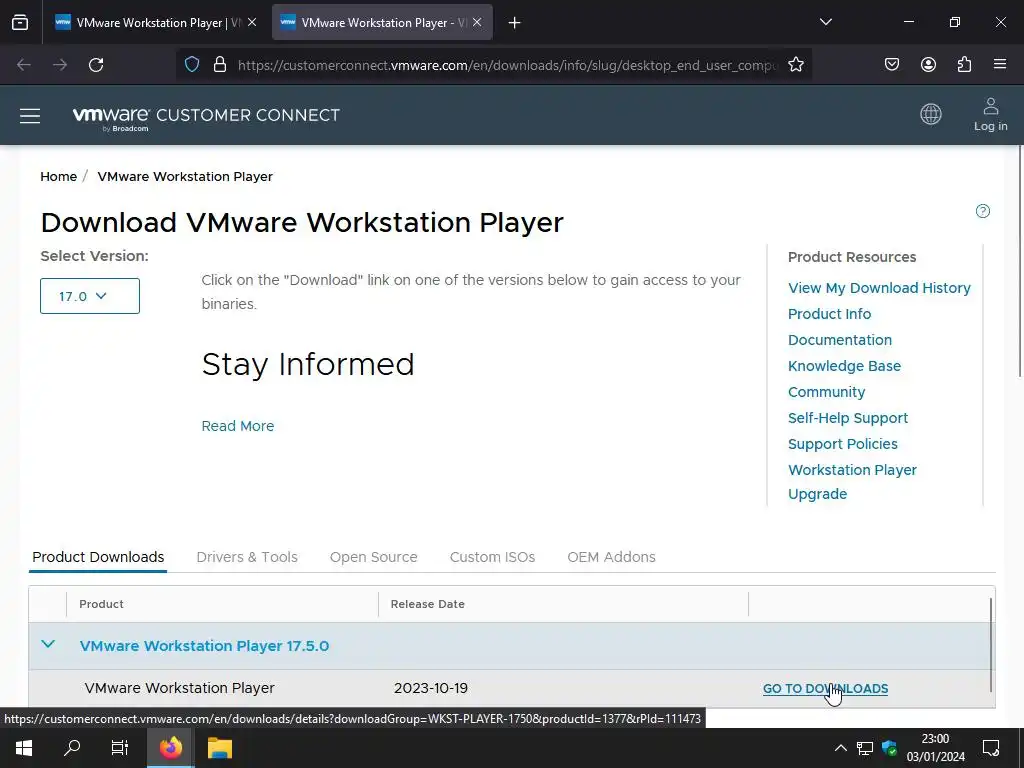Open the Product Info link

pyautogui.click(x=829, y=314)
